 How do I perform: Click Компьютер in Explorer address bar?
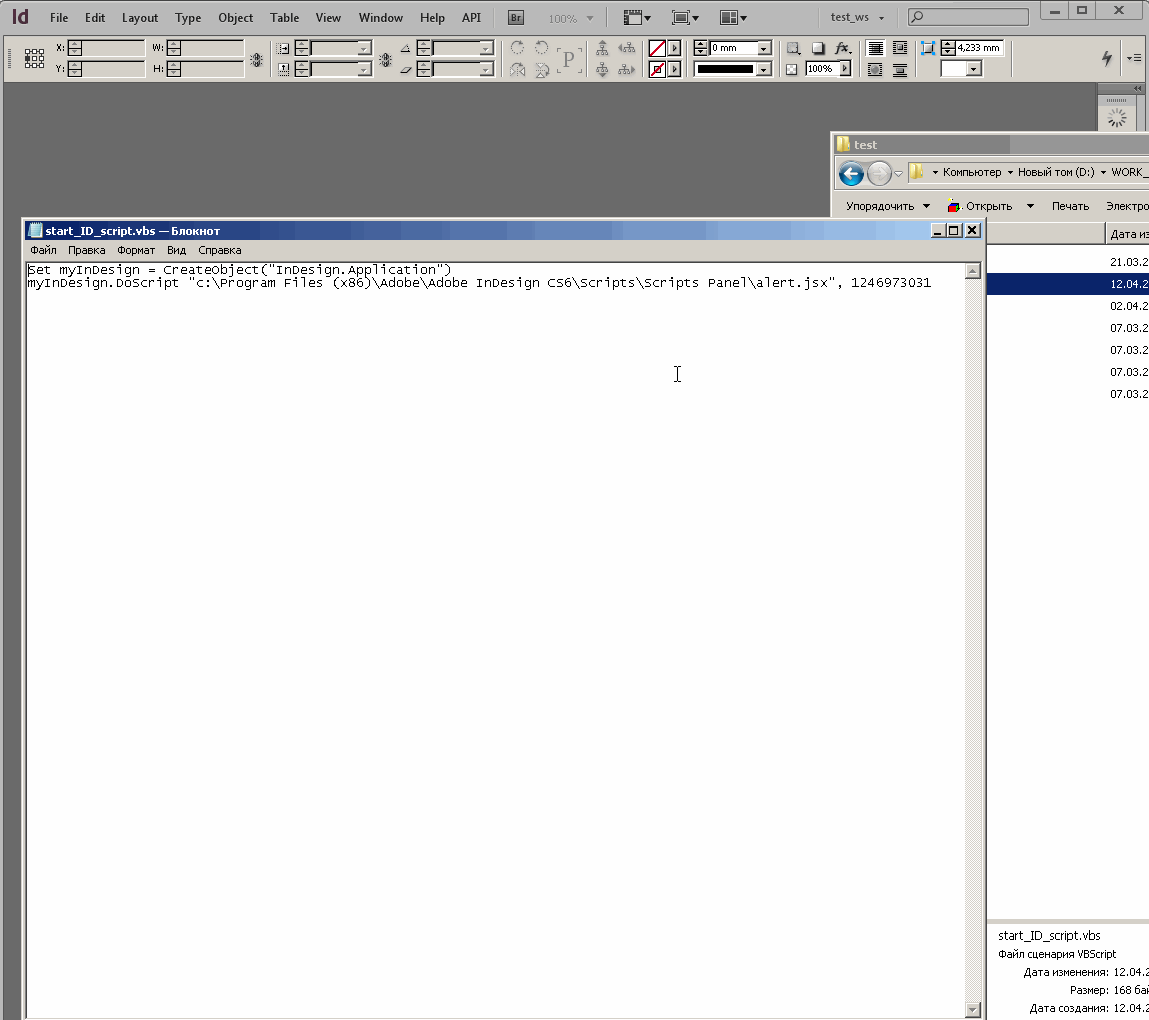pos(972,172)
